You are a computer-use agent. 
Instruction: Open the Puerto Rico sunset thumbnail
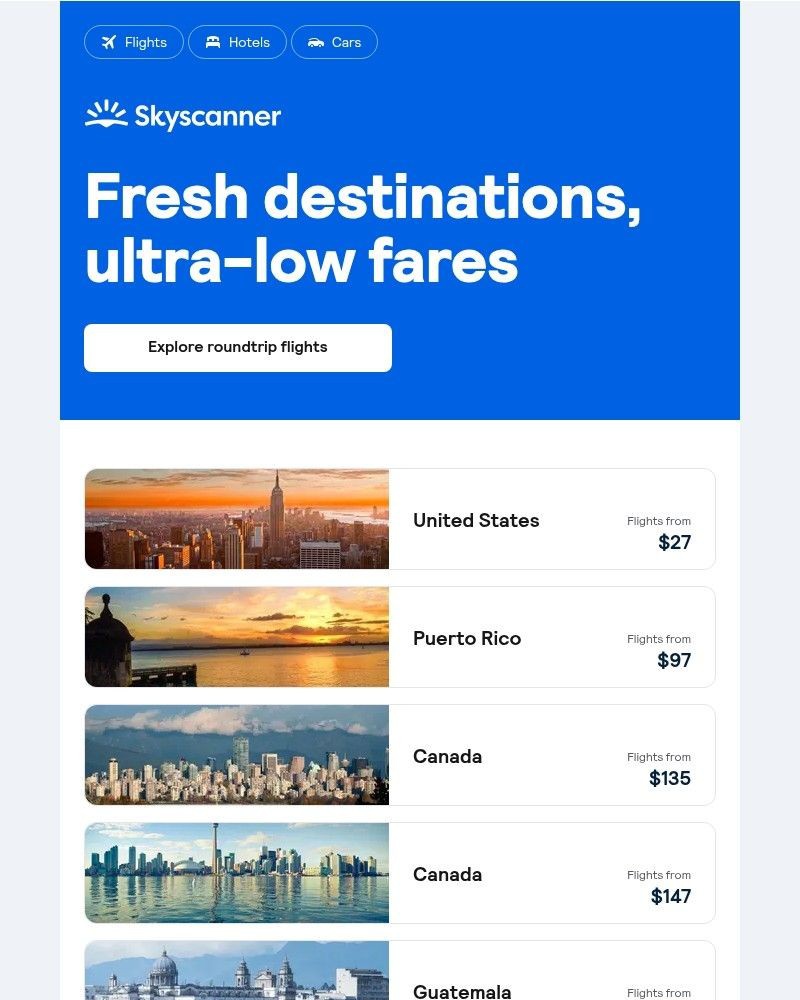pos(237,637)
